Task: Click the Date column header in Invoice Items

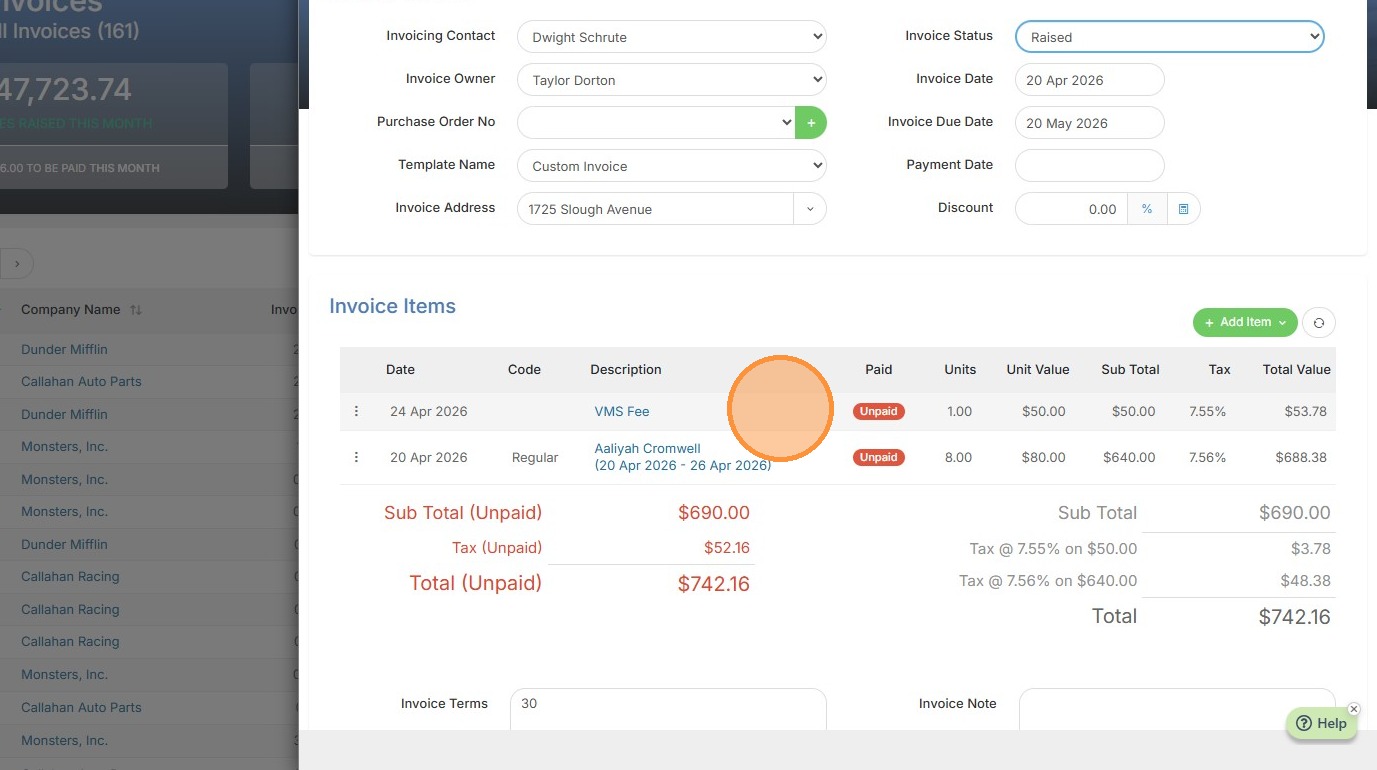Action: coord(400,369)
